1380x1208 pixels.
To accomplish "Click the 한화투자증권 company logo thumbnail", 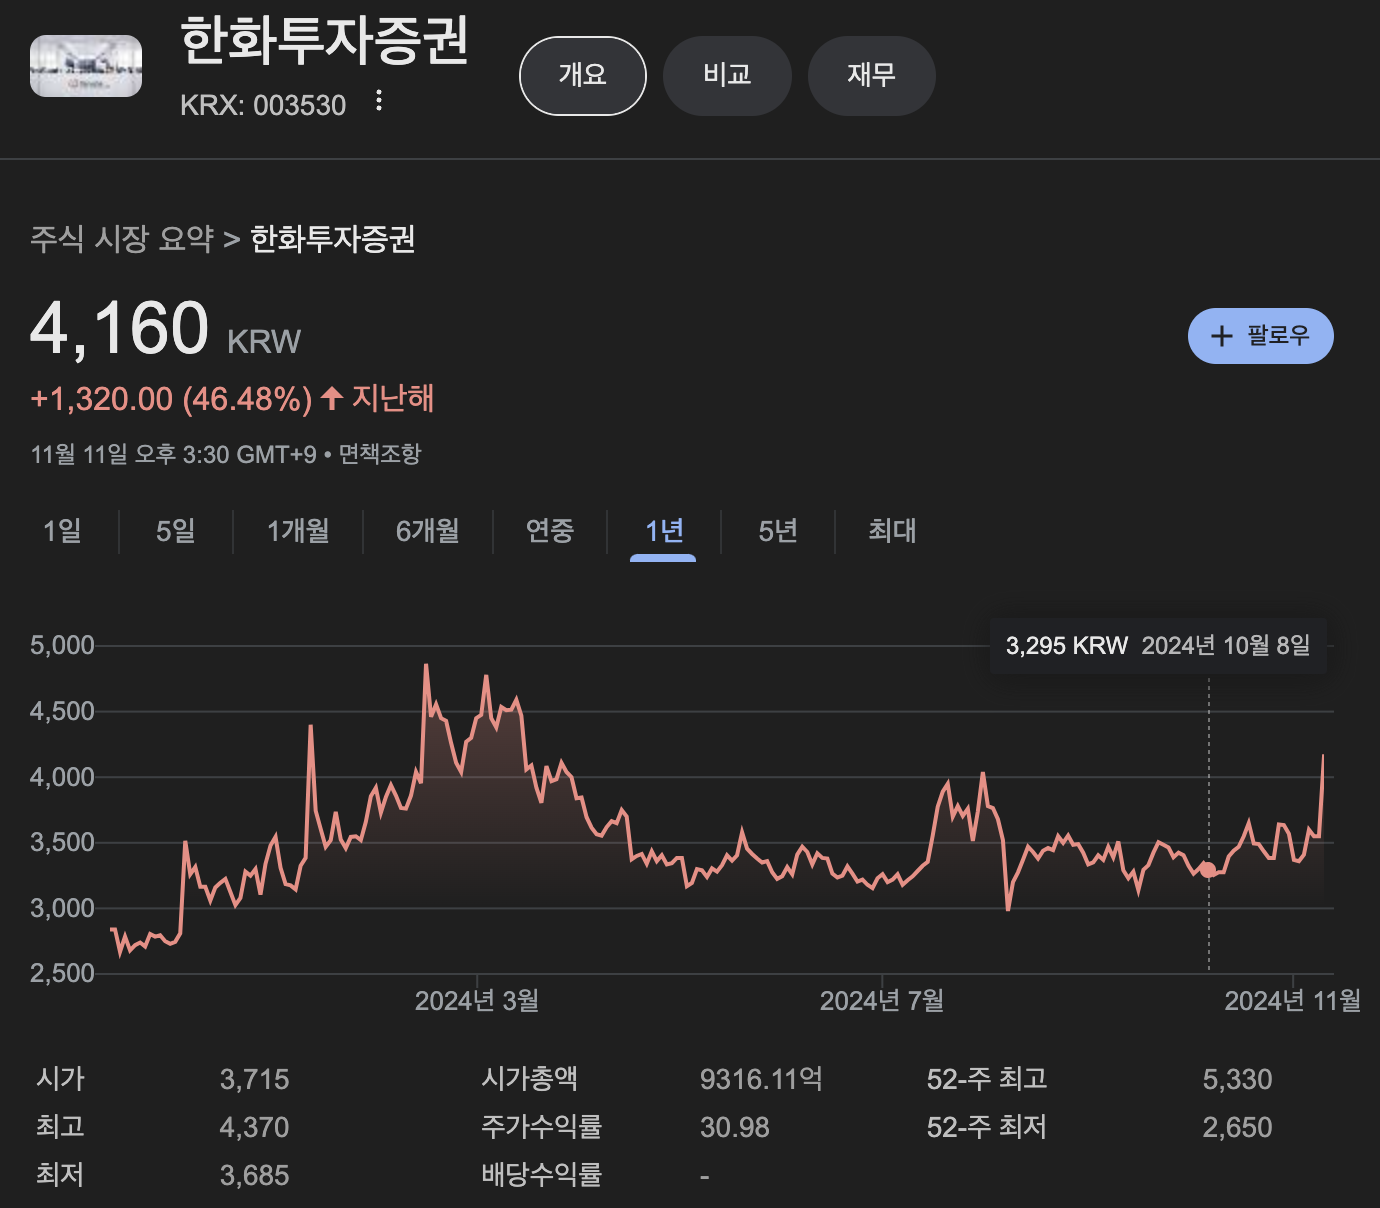I will (86, 66).
